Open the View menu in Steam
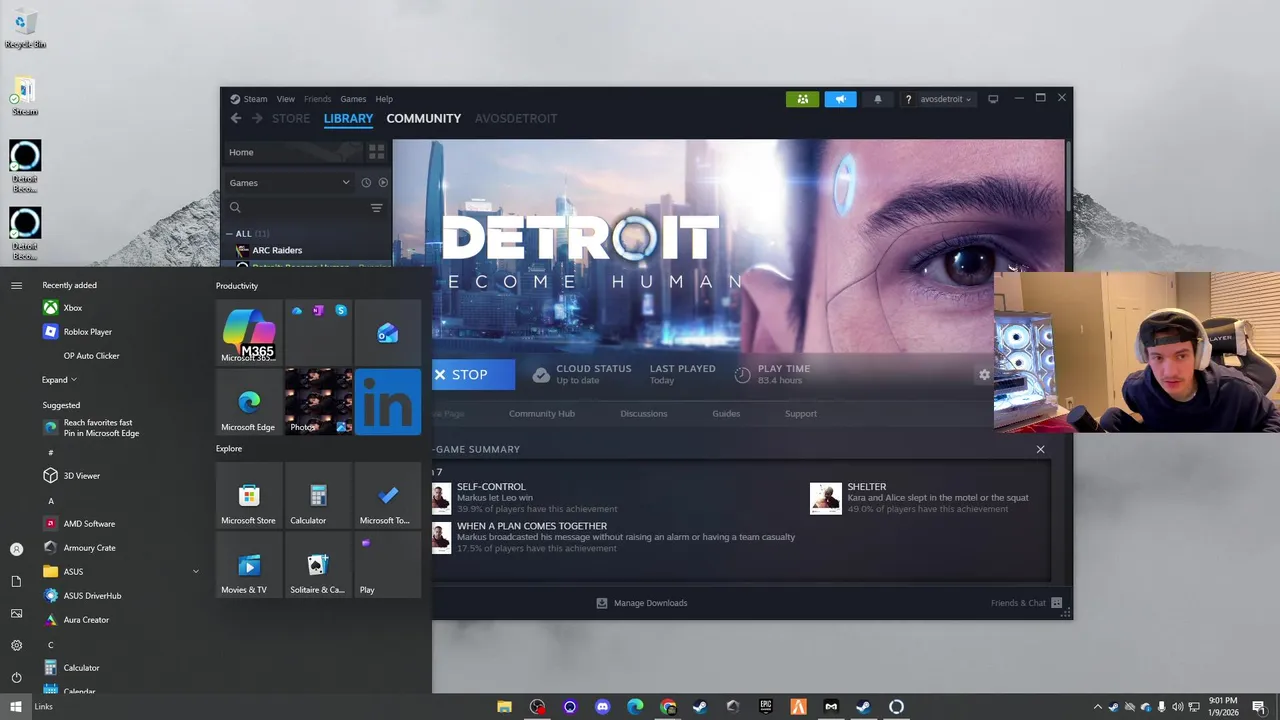Image resolution: width=1280 pixels, height=720 pixels. tap(286, 99)
